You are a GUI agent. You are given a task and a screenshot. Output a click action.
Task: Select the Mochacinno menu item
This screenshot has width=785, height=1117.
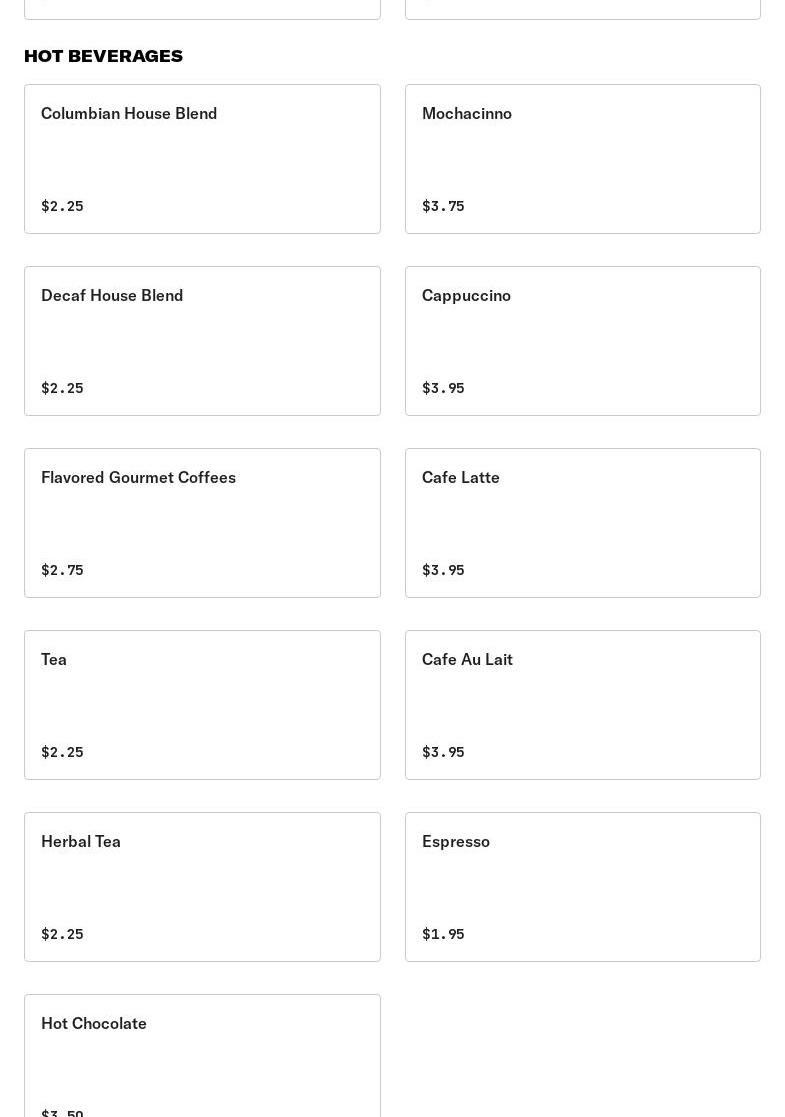(582, 159)
